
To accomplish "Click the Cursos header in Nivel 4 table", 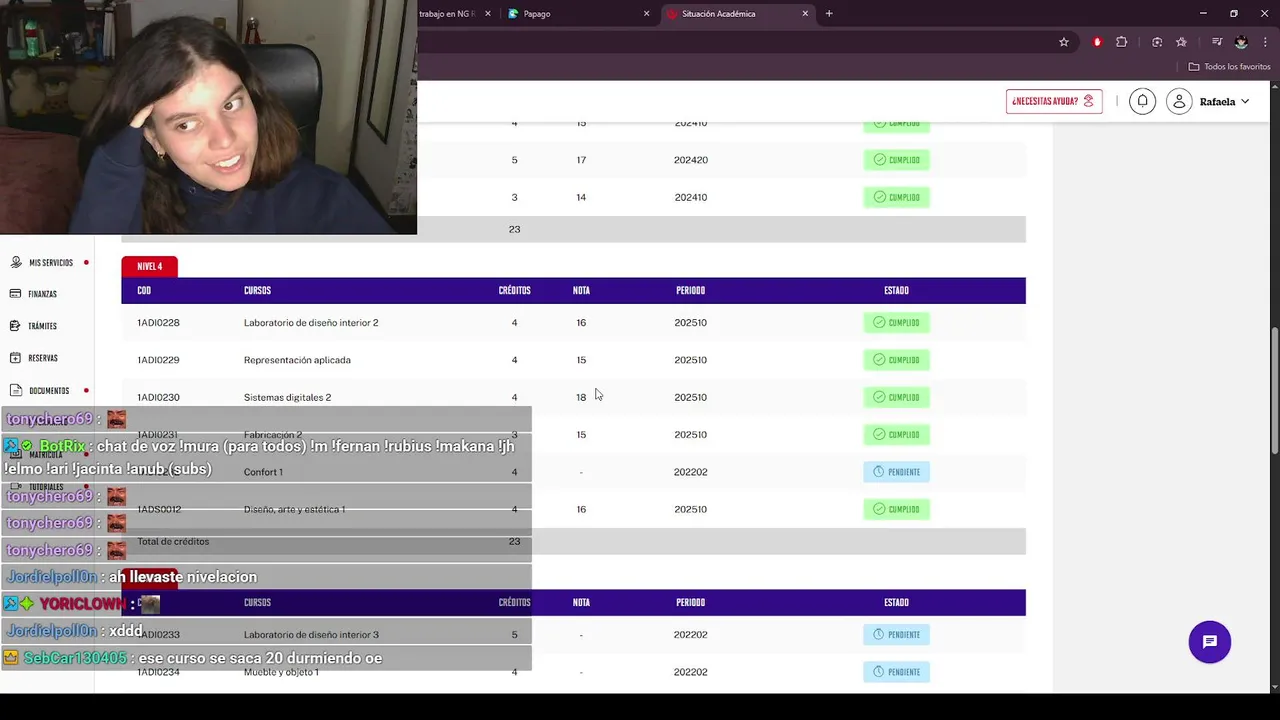I will 257,291.
